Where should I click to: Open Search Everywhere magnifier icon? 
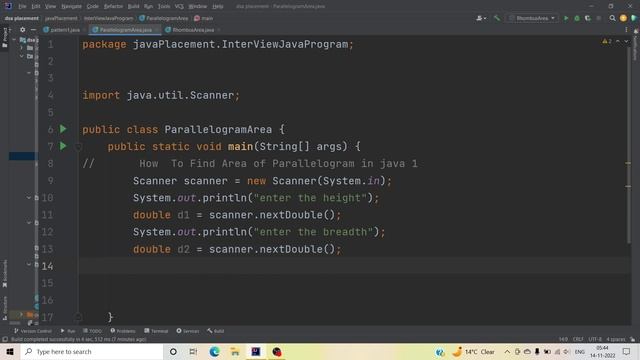pos(612,18)
